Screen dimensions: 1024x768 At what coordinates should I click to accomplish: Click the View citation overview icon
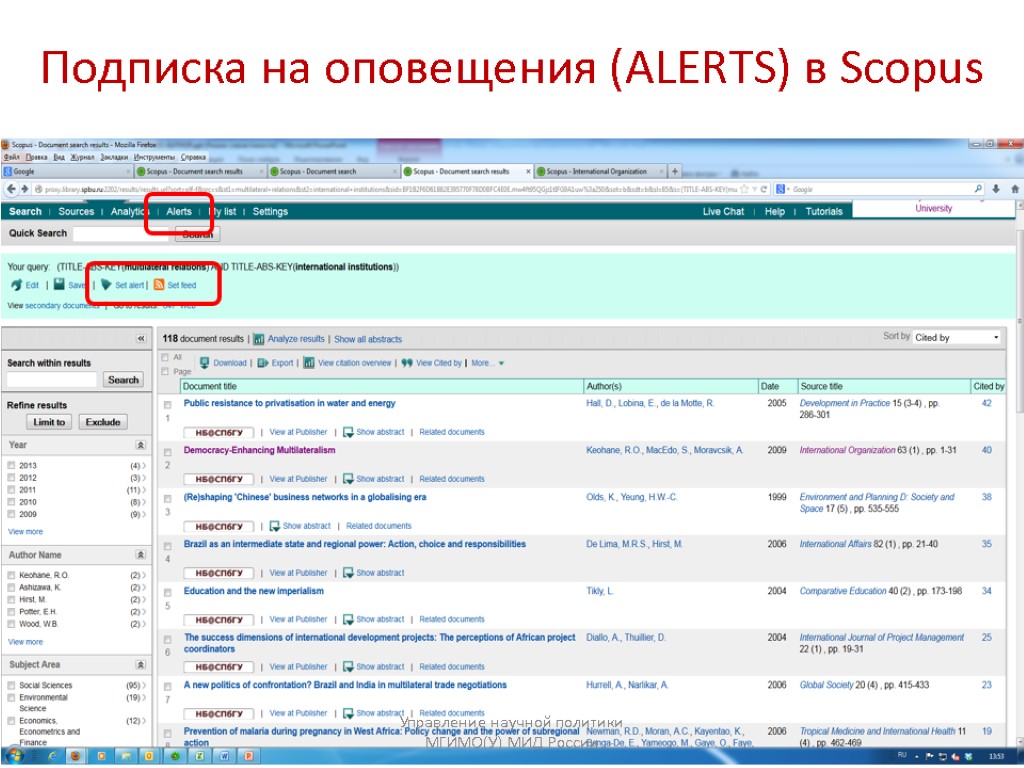[309, 363]
